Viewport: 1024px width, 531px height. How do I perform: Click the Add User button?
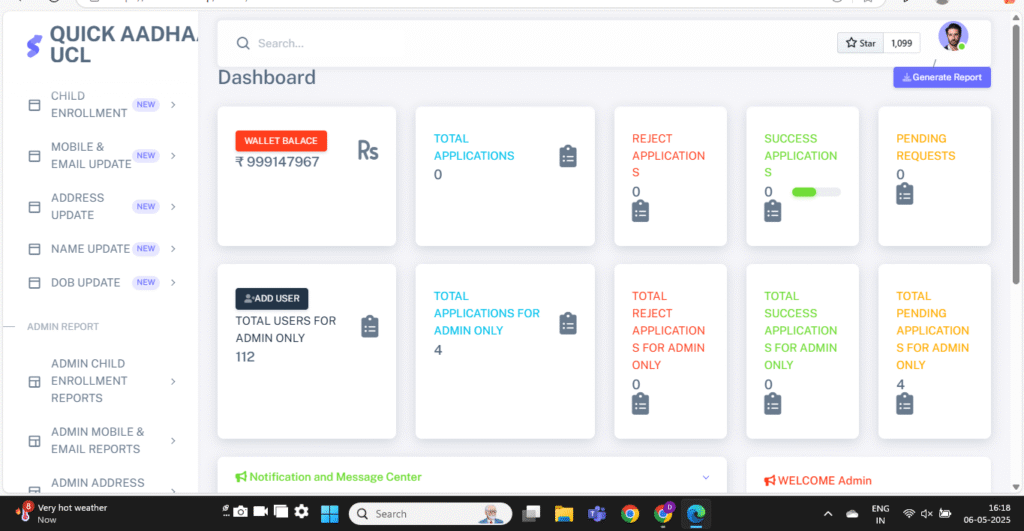point(272,298)
